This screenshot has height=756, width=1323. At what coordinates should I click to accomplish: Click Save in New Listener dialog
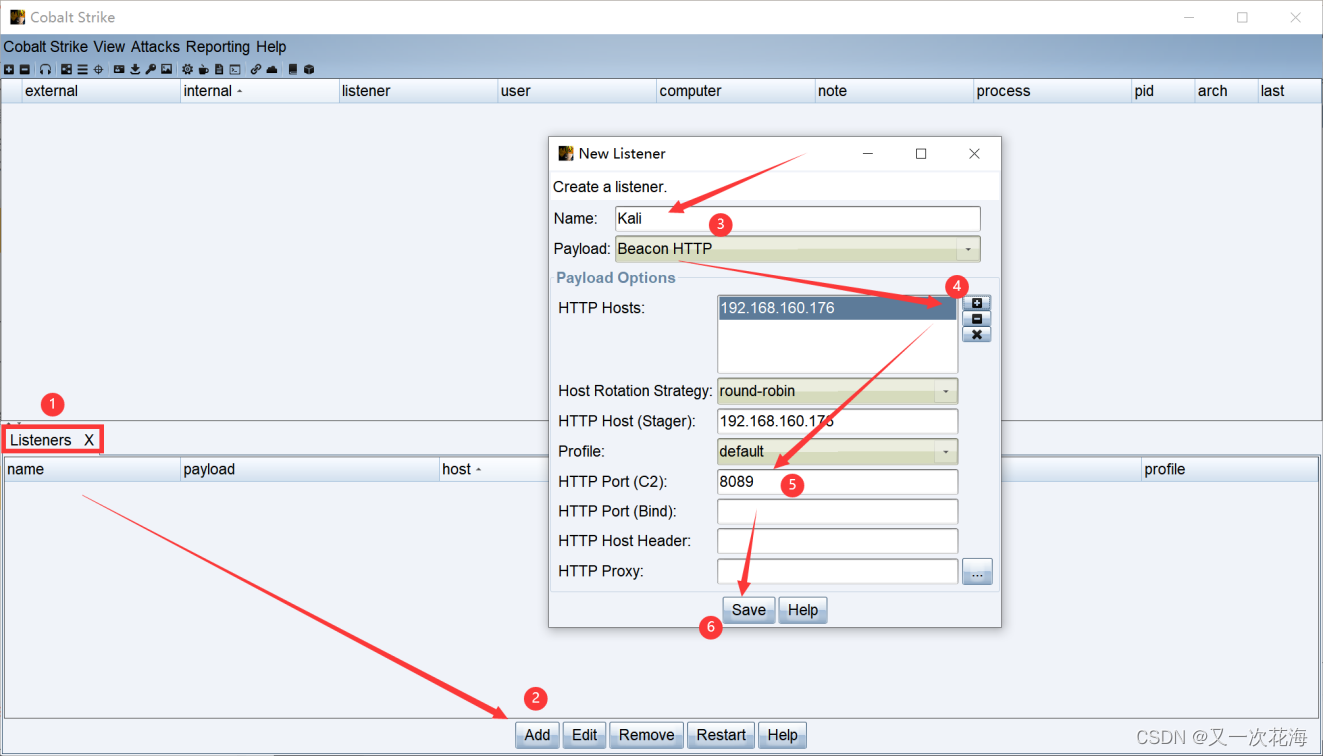tap(749, 610)
